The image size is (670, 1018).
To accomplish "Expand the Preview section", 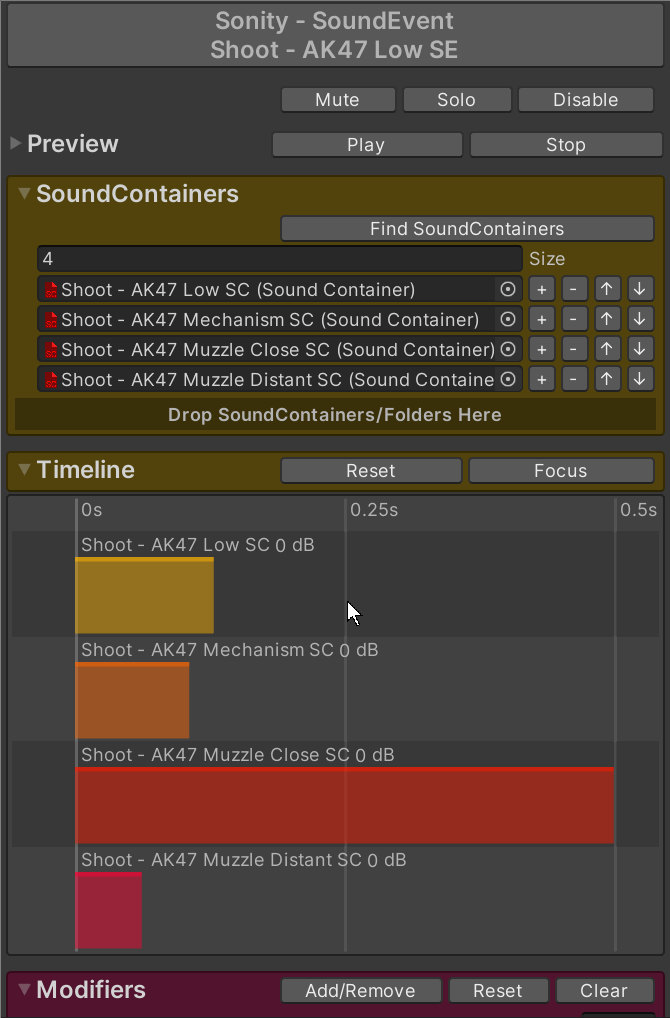I will tap(16, 143).
